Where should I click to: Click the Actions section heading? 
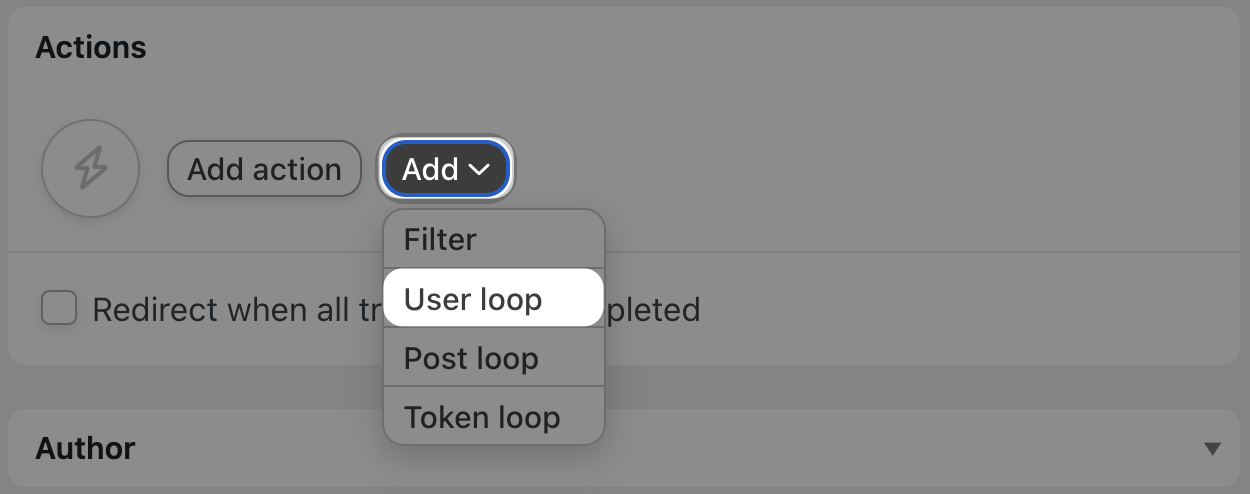91,47
